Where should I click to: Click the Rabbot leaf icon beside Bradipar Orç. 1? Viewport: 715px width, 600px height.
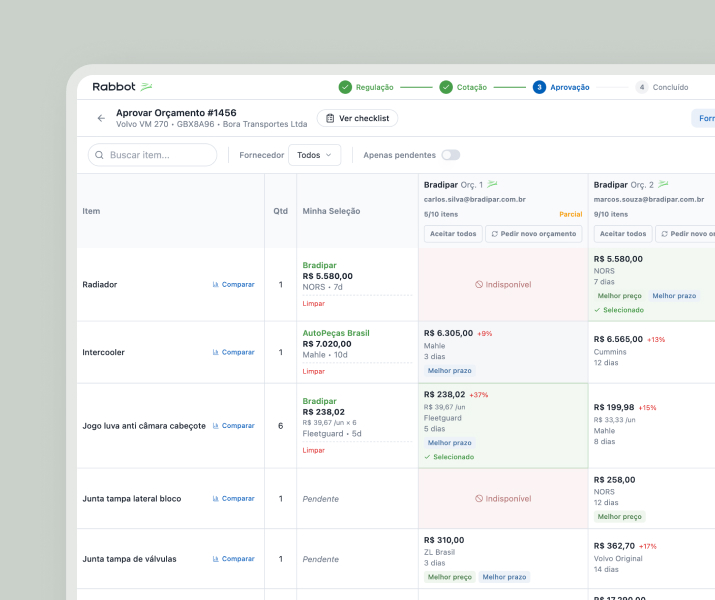pos(492,184)
